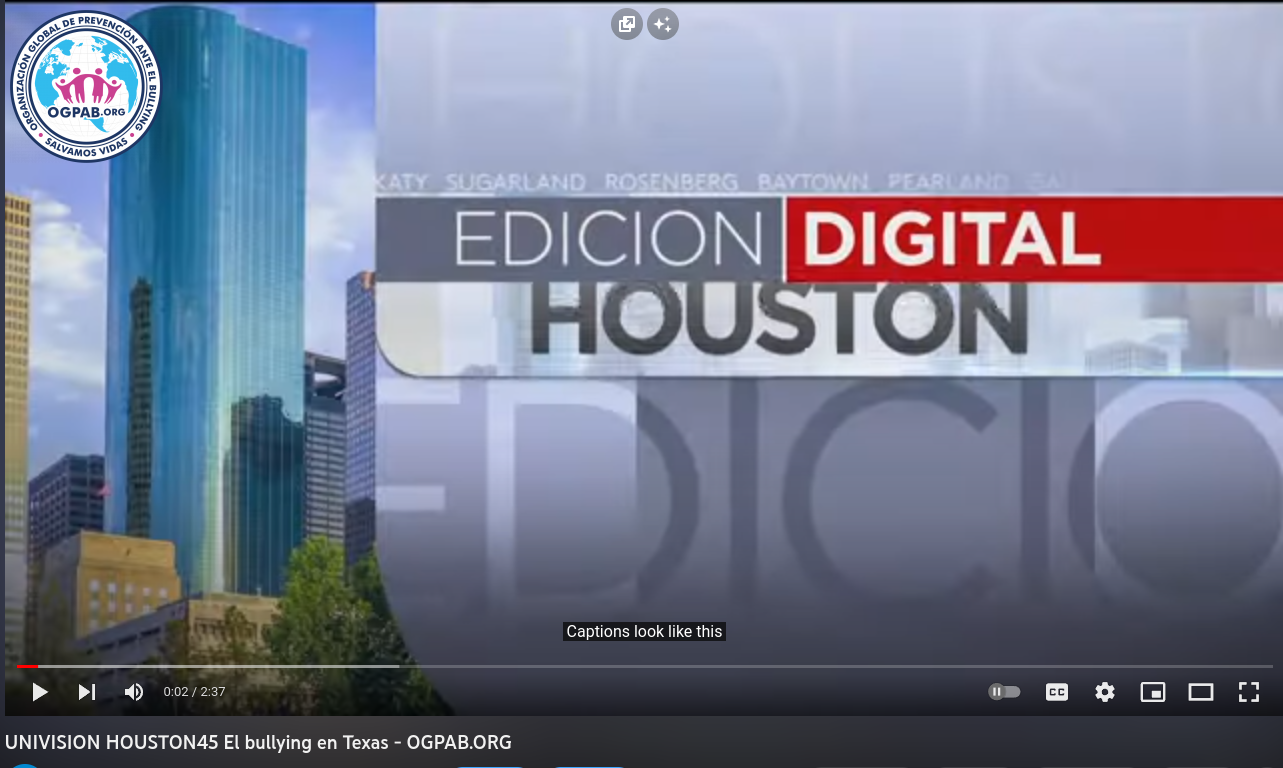Click the 0:02 / 2:37 time display
This screenshot has height=768, width=1283.
(x=194, y=692)
